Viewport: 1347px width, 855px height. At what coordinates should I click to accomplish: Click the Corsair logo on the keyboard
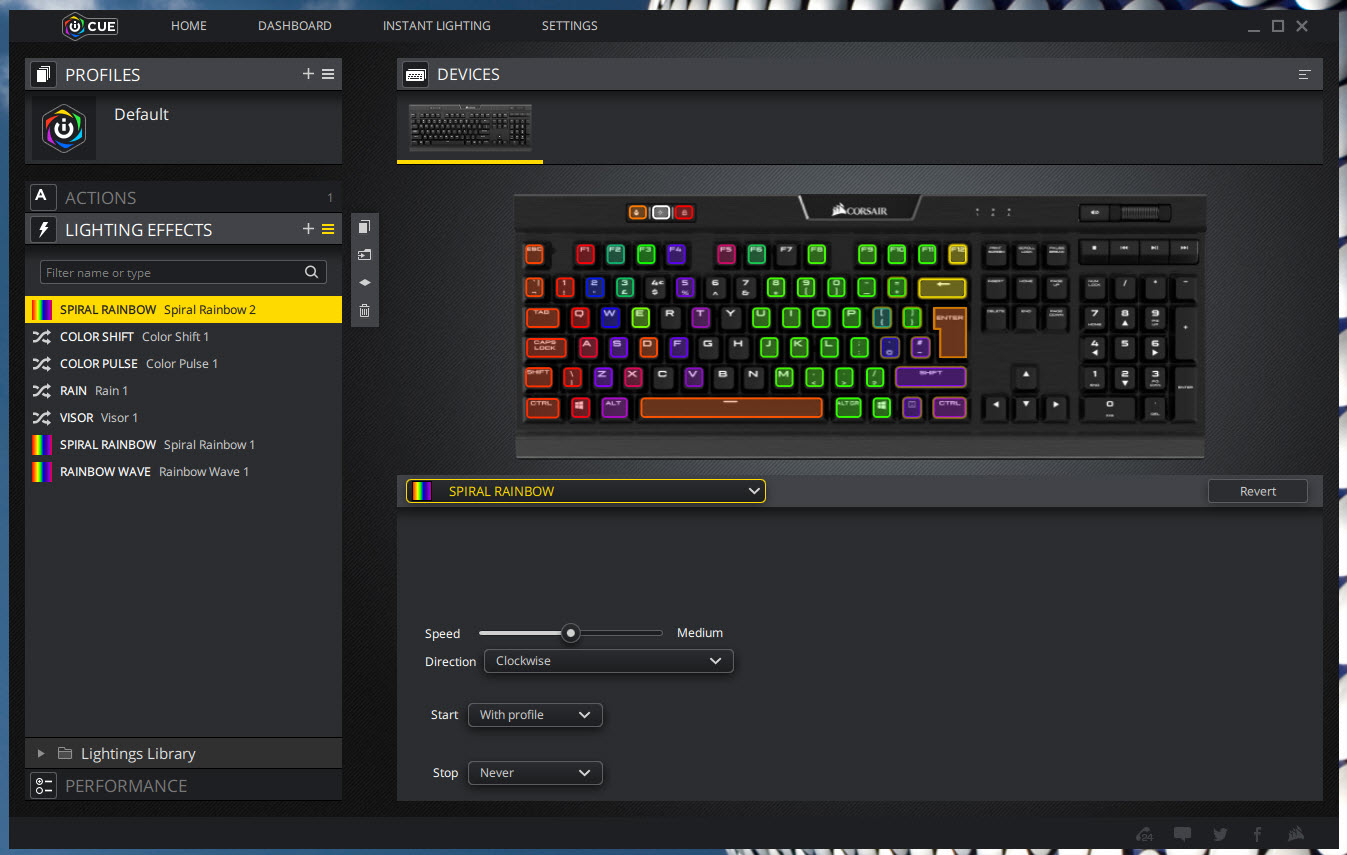click(x=861, y=210)
